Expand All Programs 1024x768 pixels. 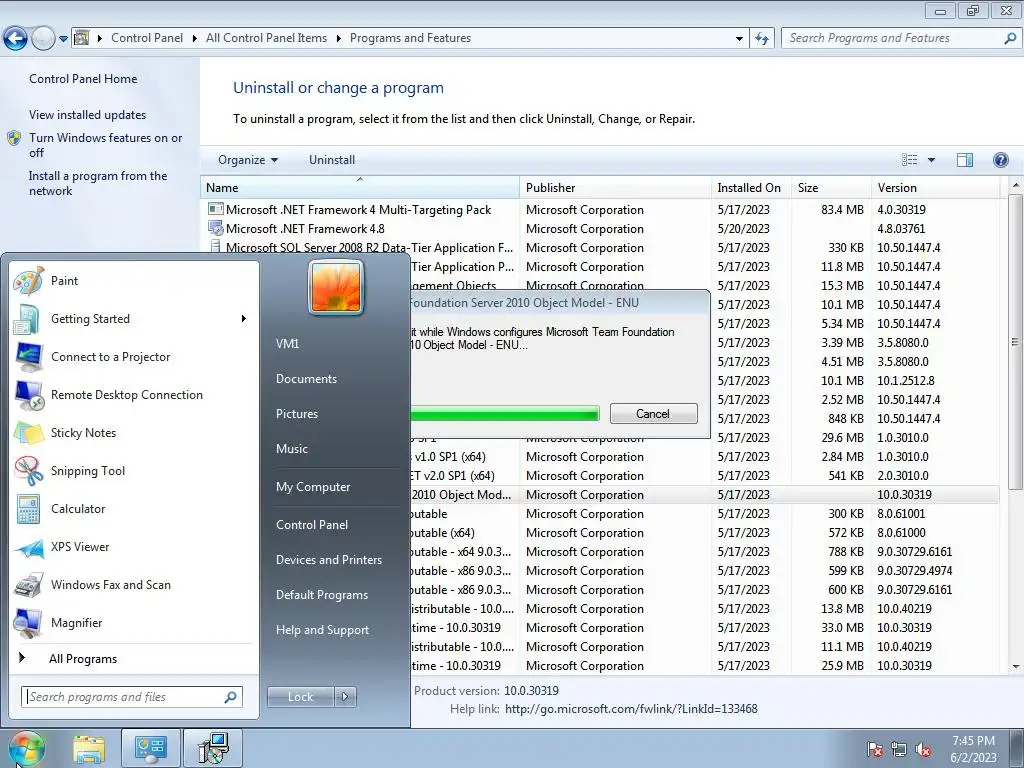[83, 659]
